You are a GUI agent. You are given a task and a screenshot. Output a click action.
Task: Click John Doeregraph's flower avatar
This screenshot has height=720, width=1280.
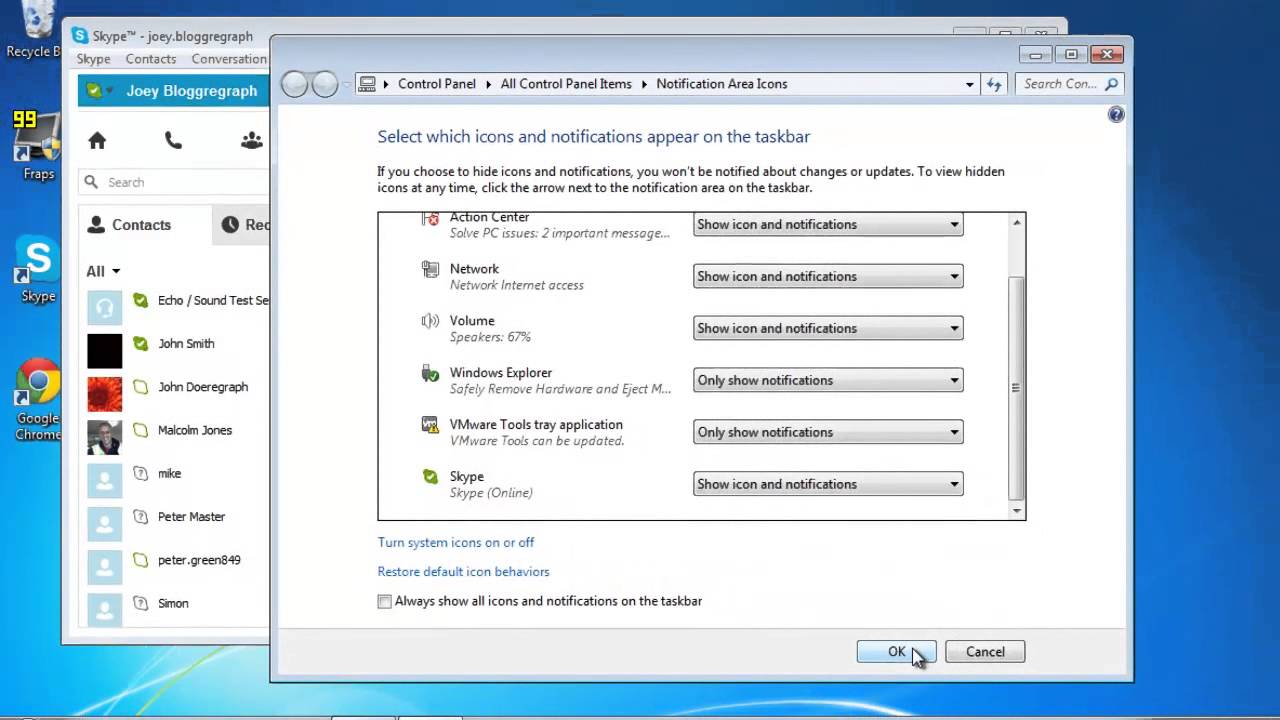point(105,394)
